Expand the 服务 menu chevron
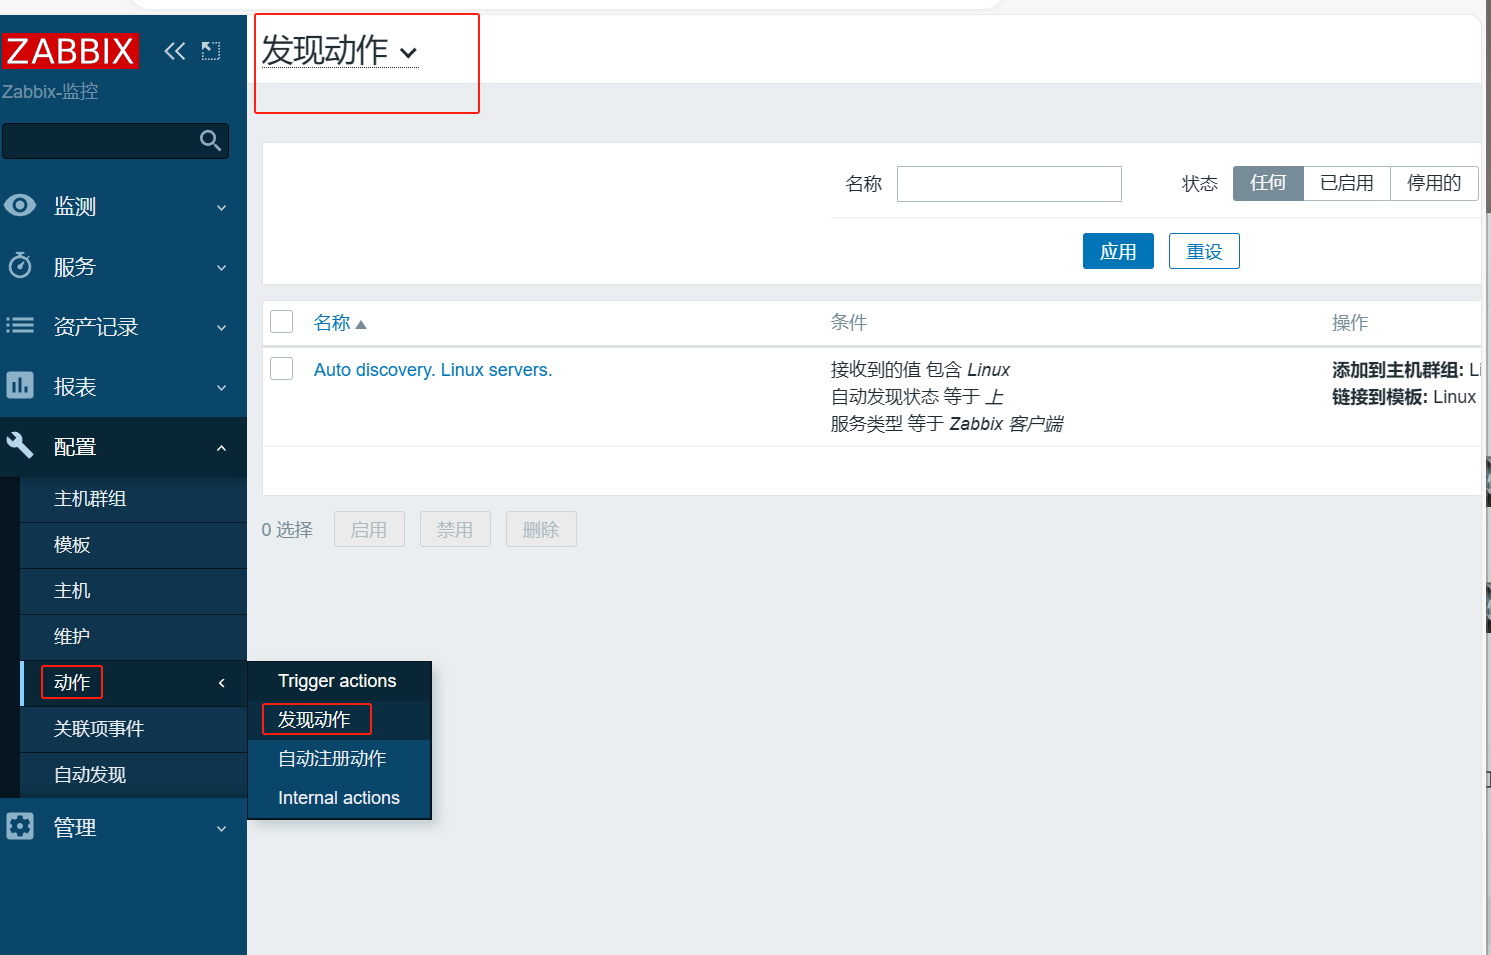This screenshot has height=955, width=1491. [x=221, y=268]
